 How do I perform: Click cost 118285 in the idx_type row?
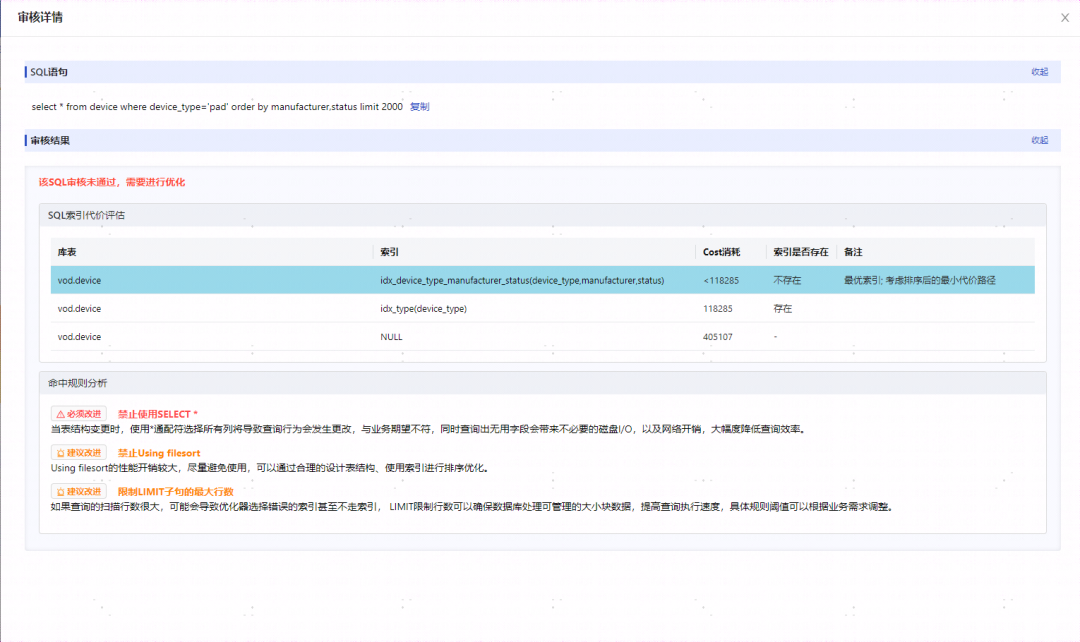tap(718, 309)
